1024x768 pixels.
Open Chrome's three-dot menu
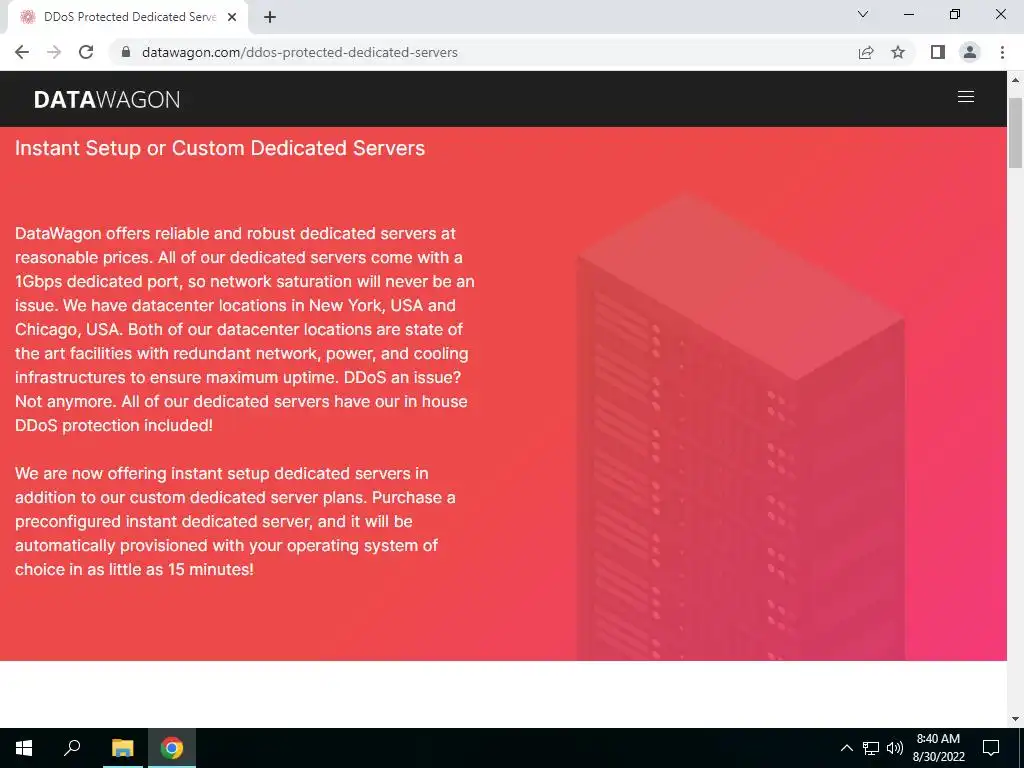tap(1002, 52)
